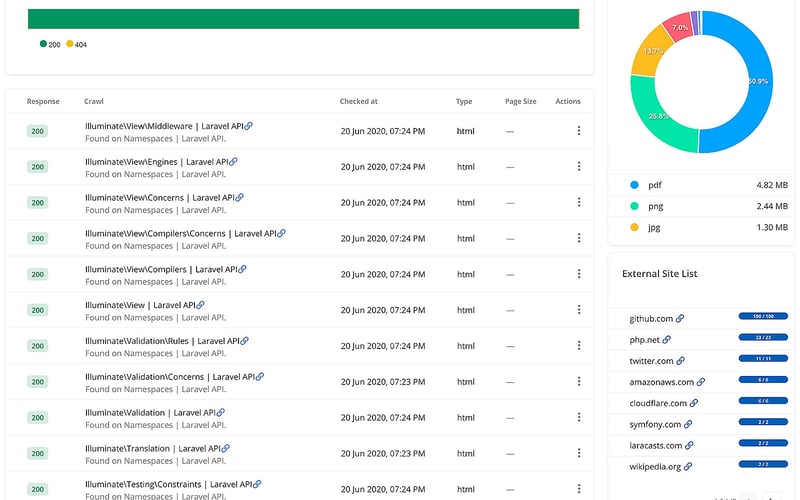Click the 1.30 MB jpg size value

(772, 227)
